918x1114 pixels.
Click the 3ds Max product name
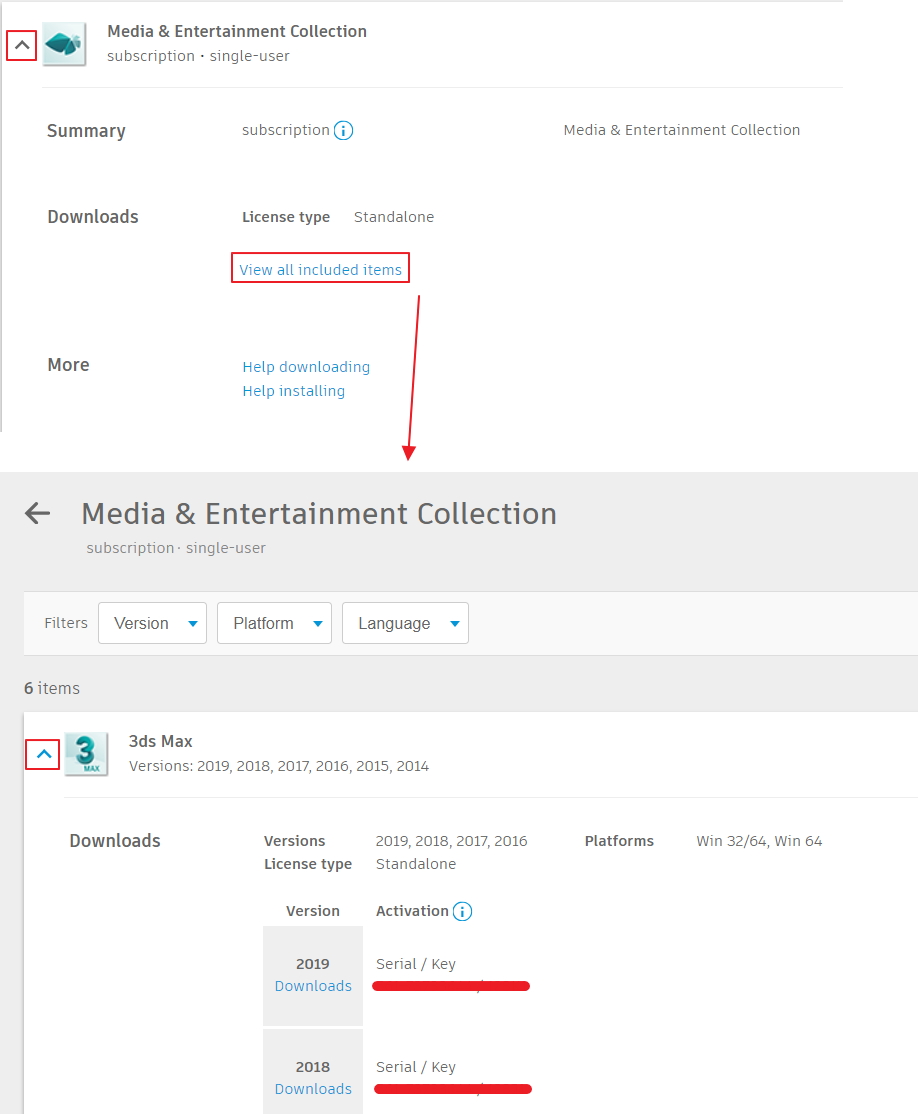160,741
